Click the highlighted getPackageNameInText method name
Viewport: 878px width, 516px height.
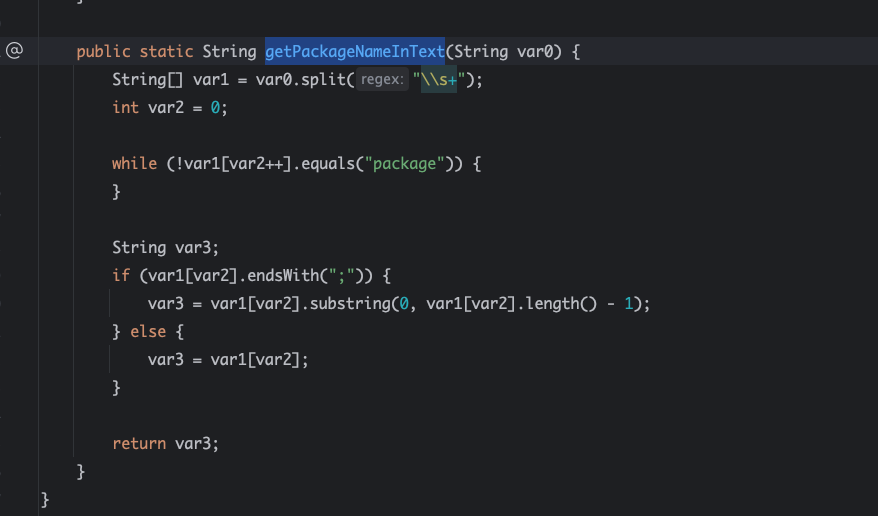(354, 51)
